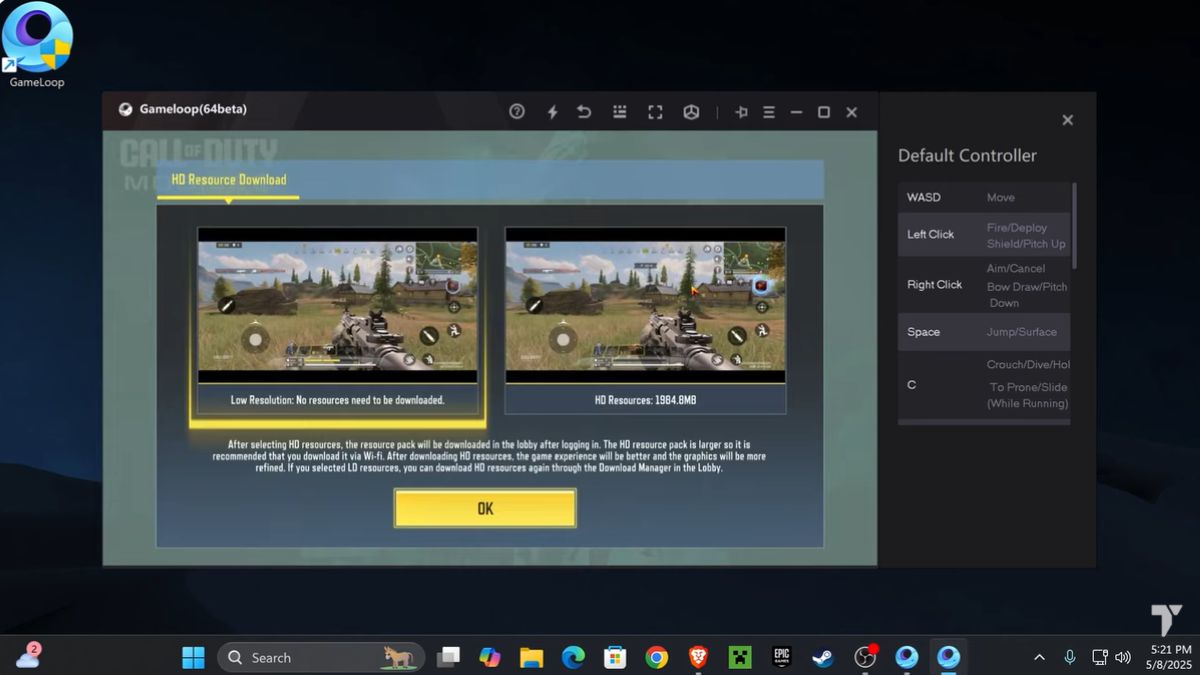
Task: Open the Gameloop help question-mark icon
Action: (x=517, y=112)
